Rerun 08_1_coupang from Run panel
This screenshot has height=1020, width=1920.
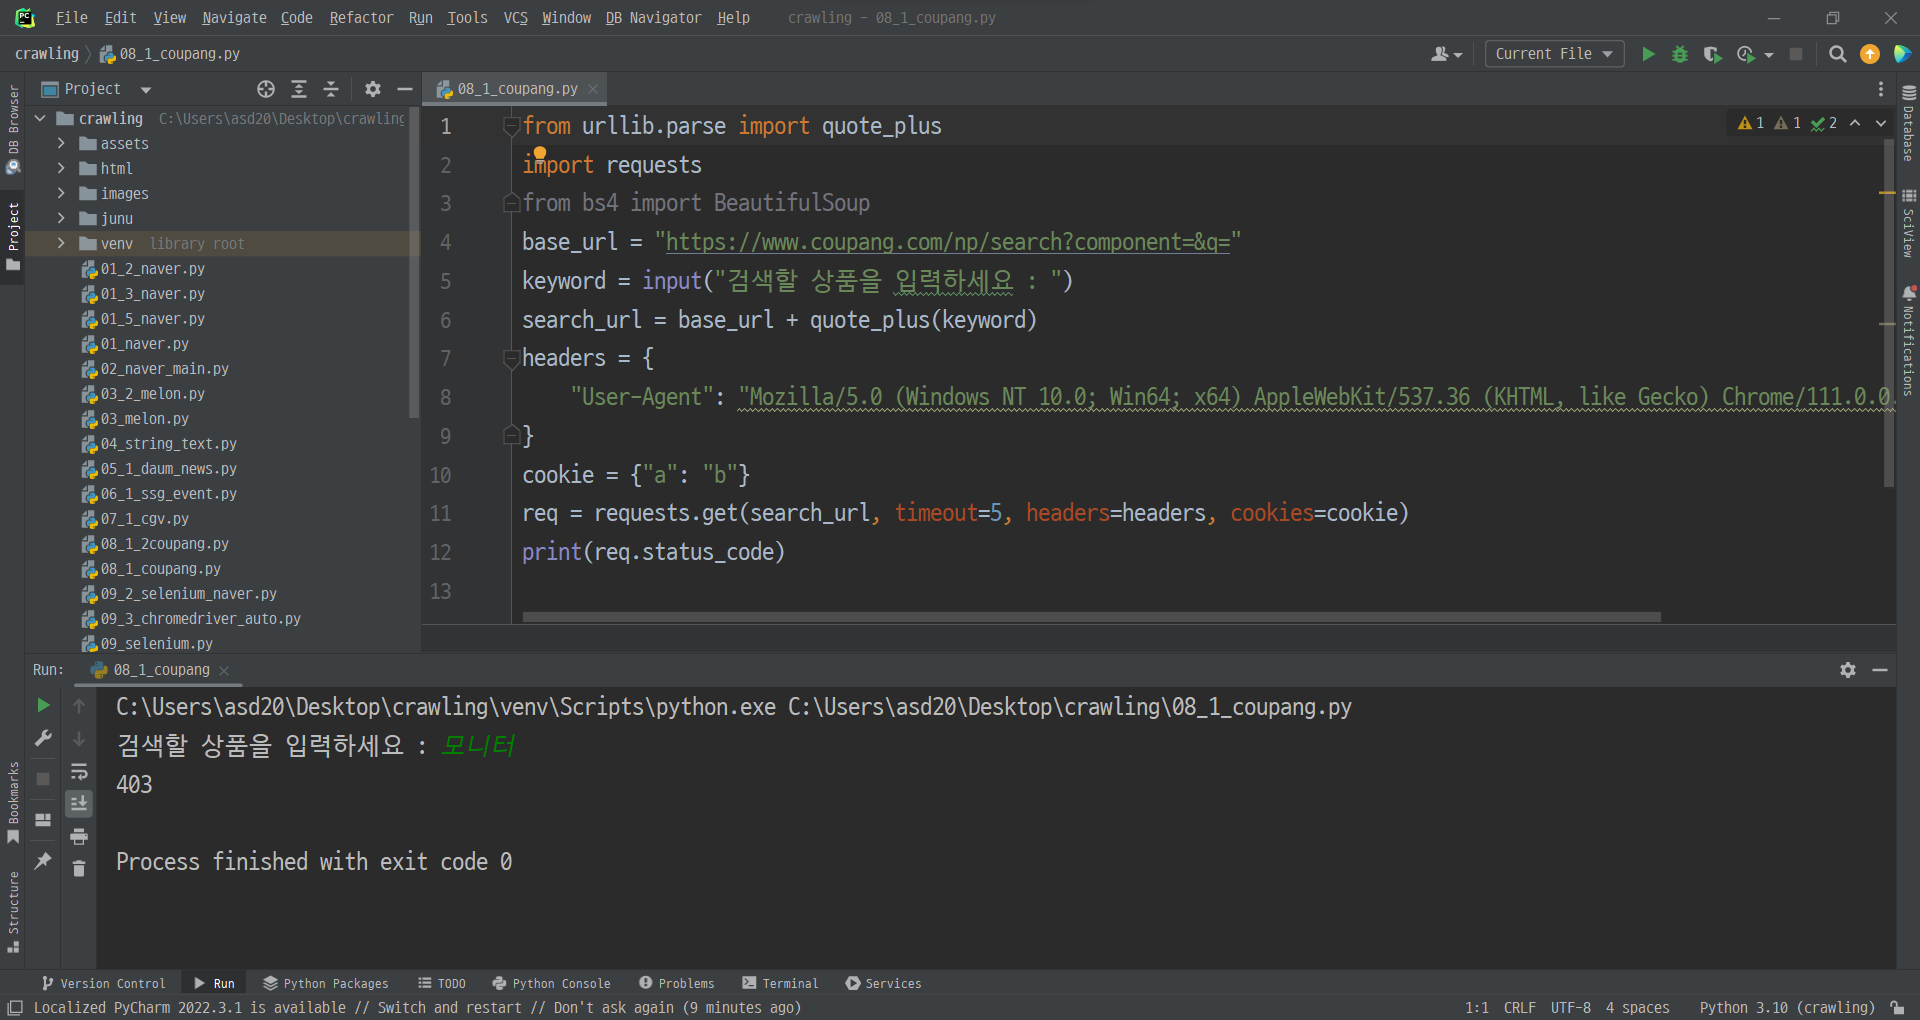click(43, 705)
